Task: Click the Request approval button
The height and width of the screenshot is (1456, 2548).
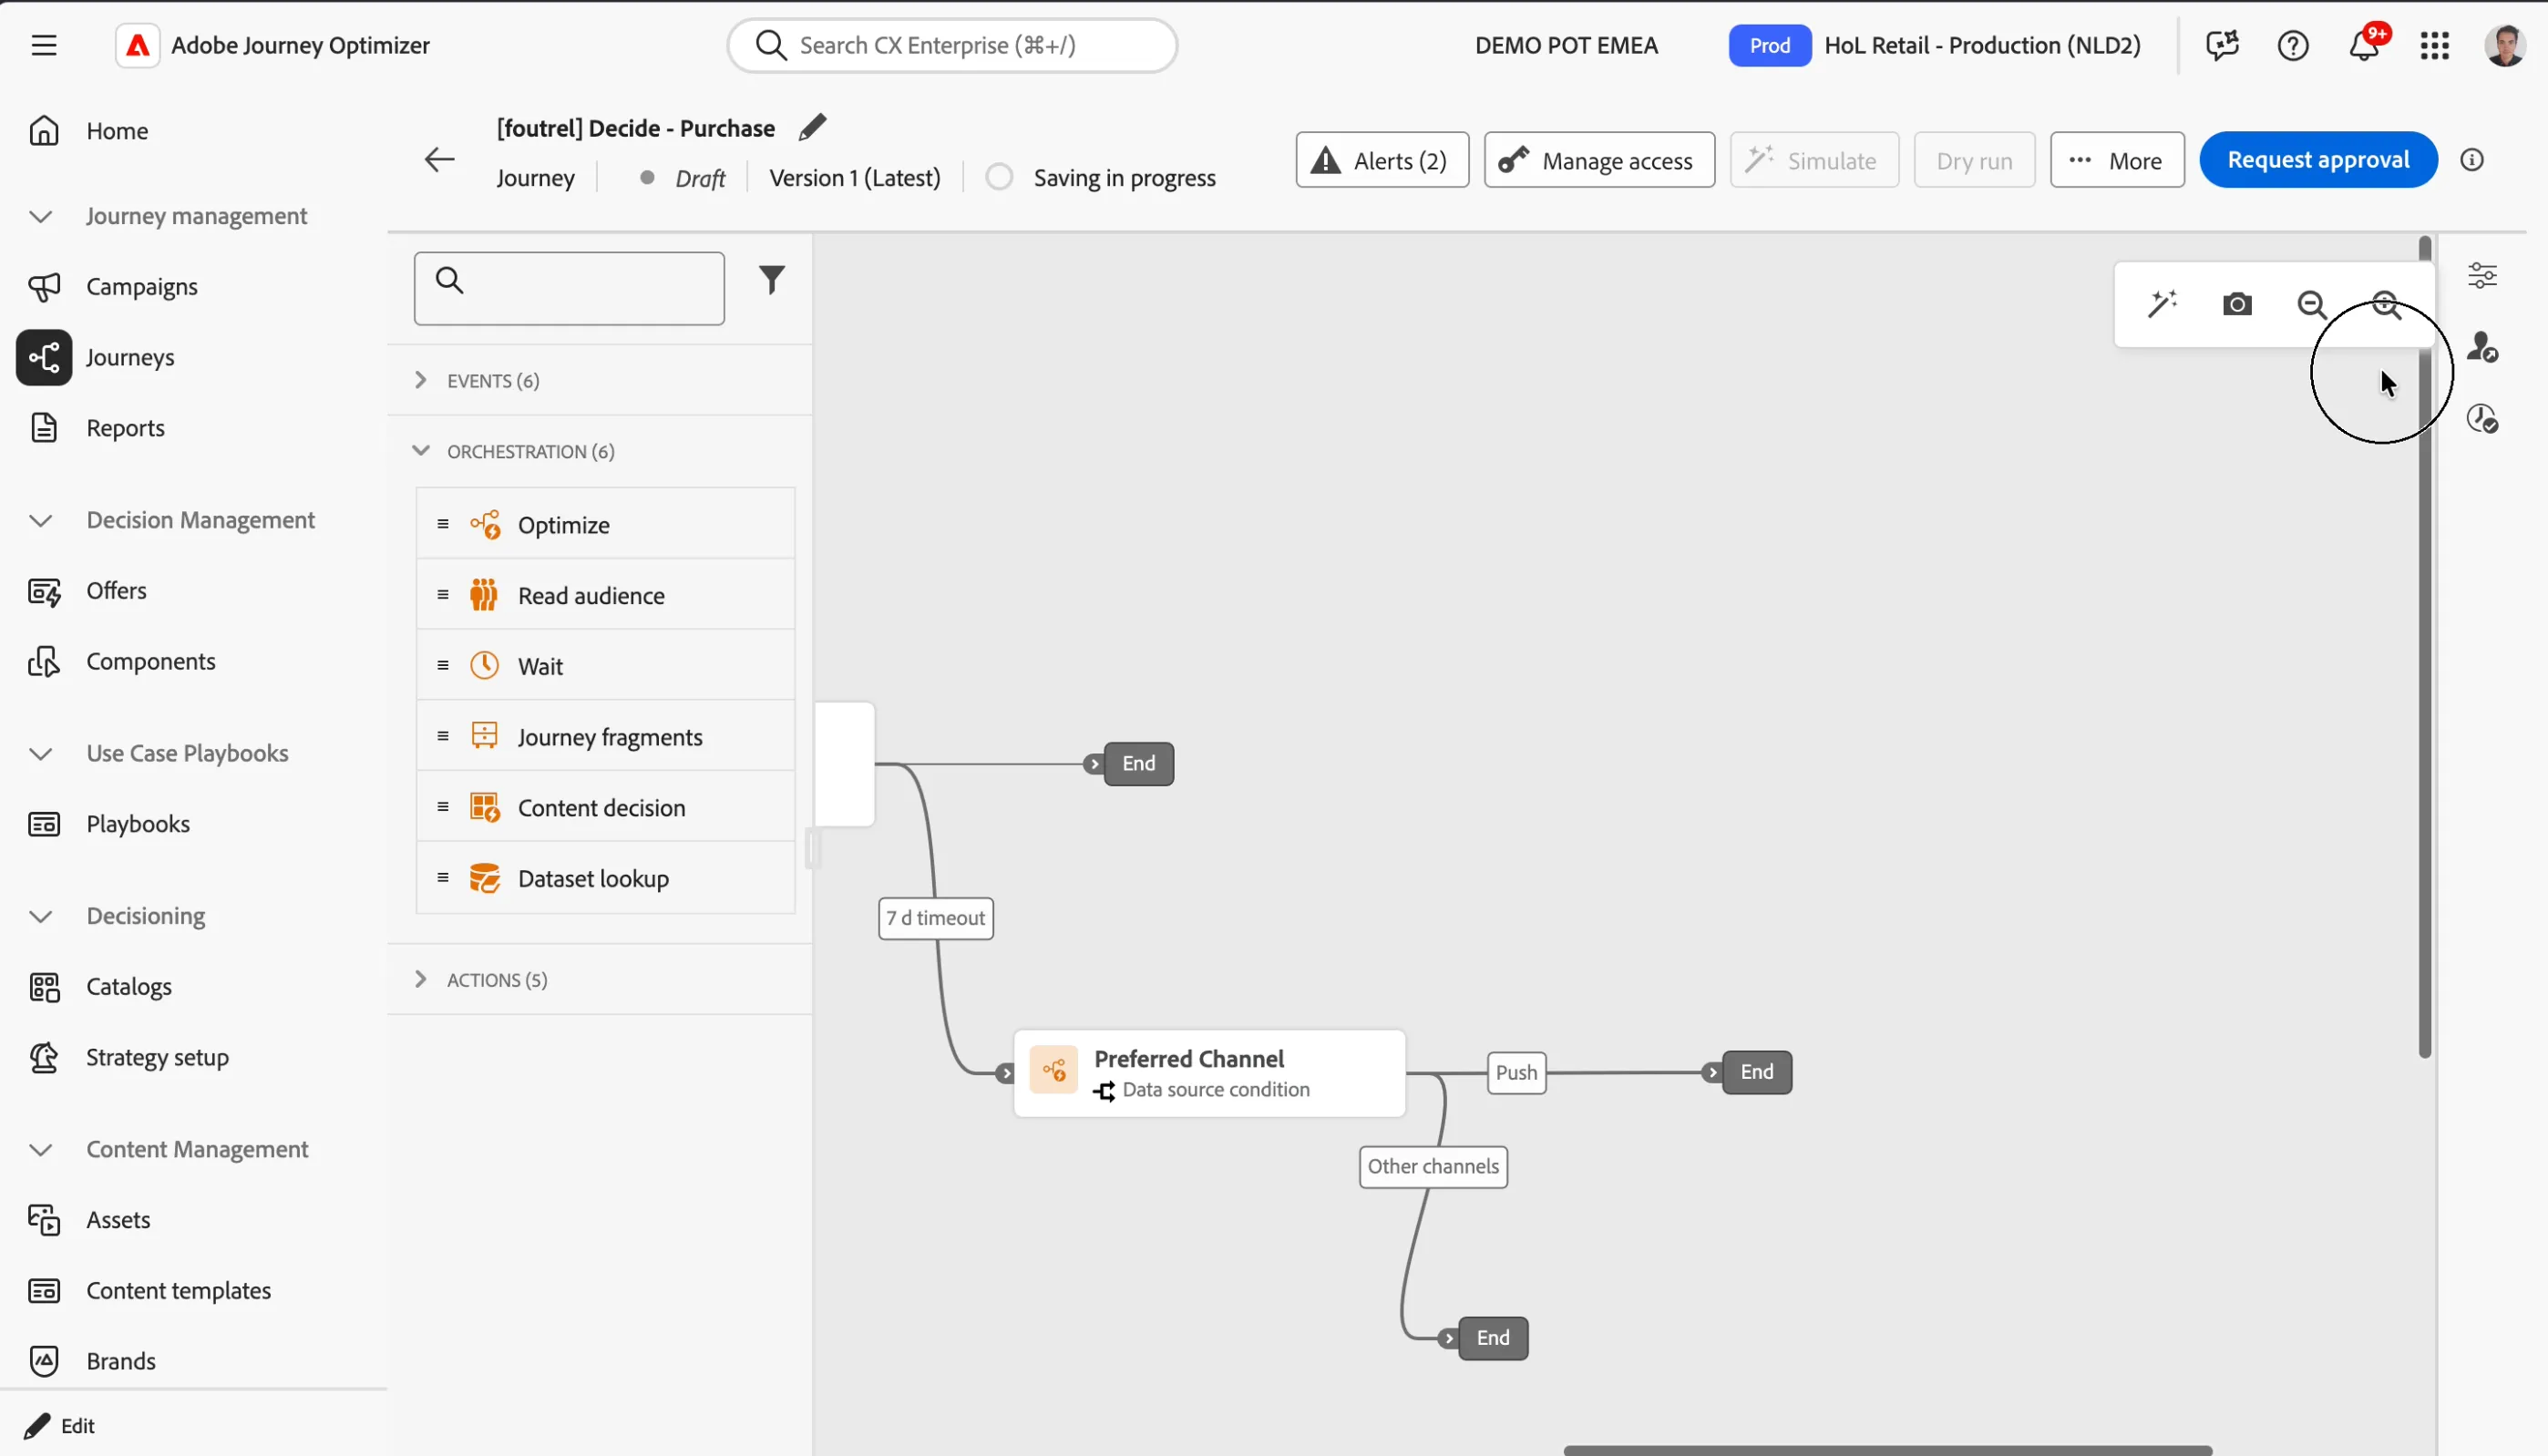Action: (2318, 160)
